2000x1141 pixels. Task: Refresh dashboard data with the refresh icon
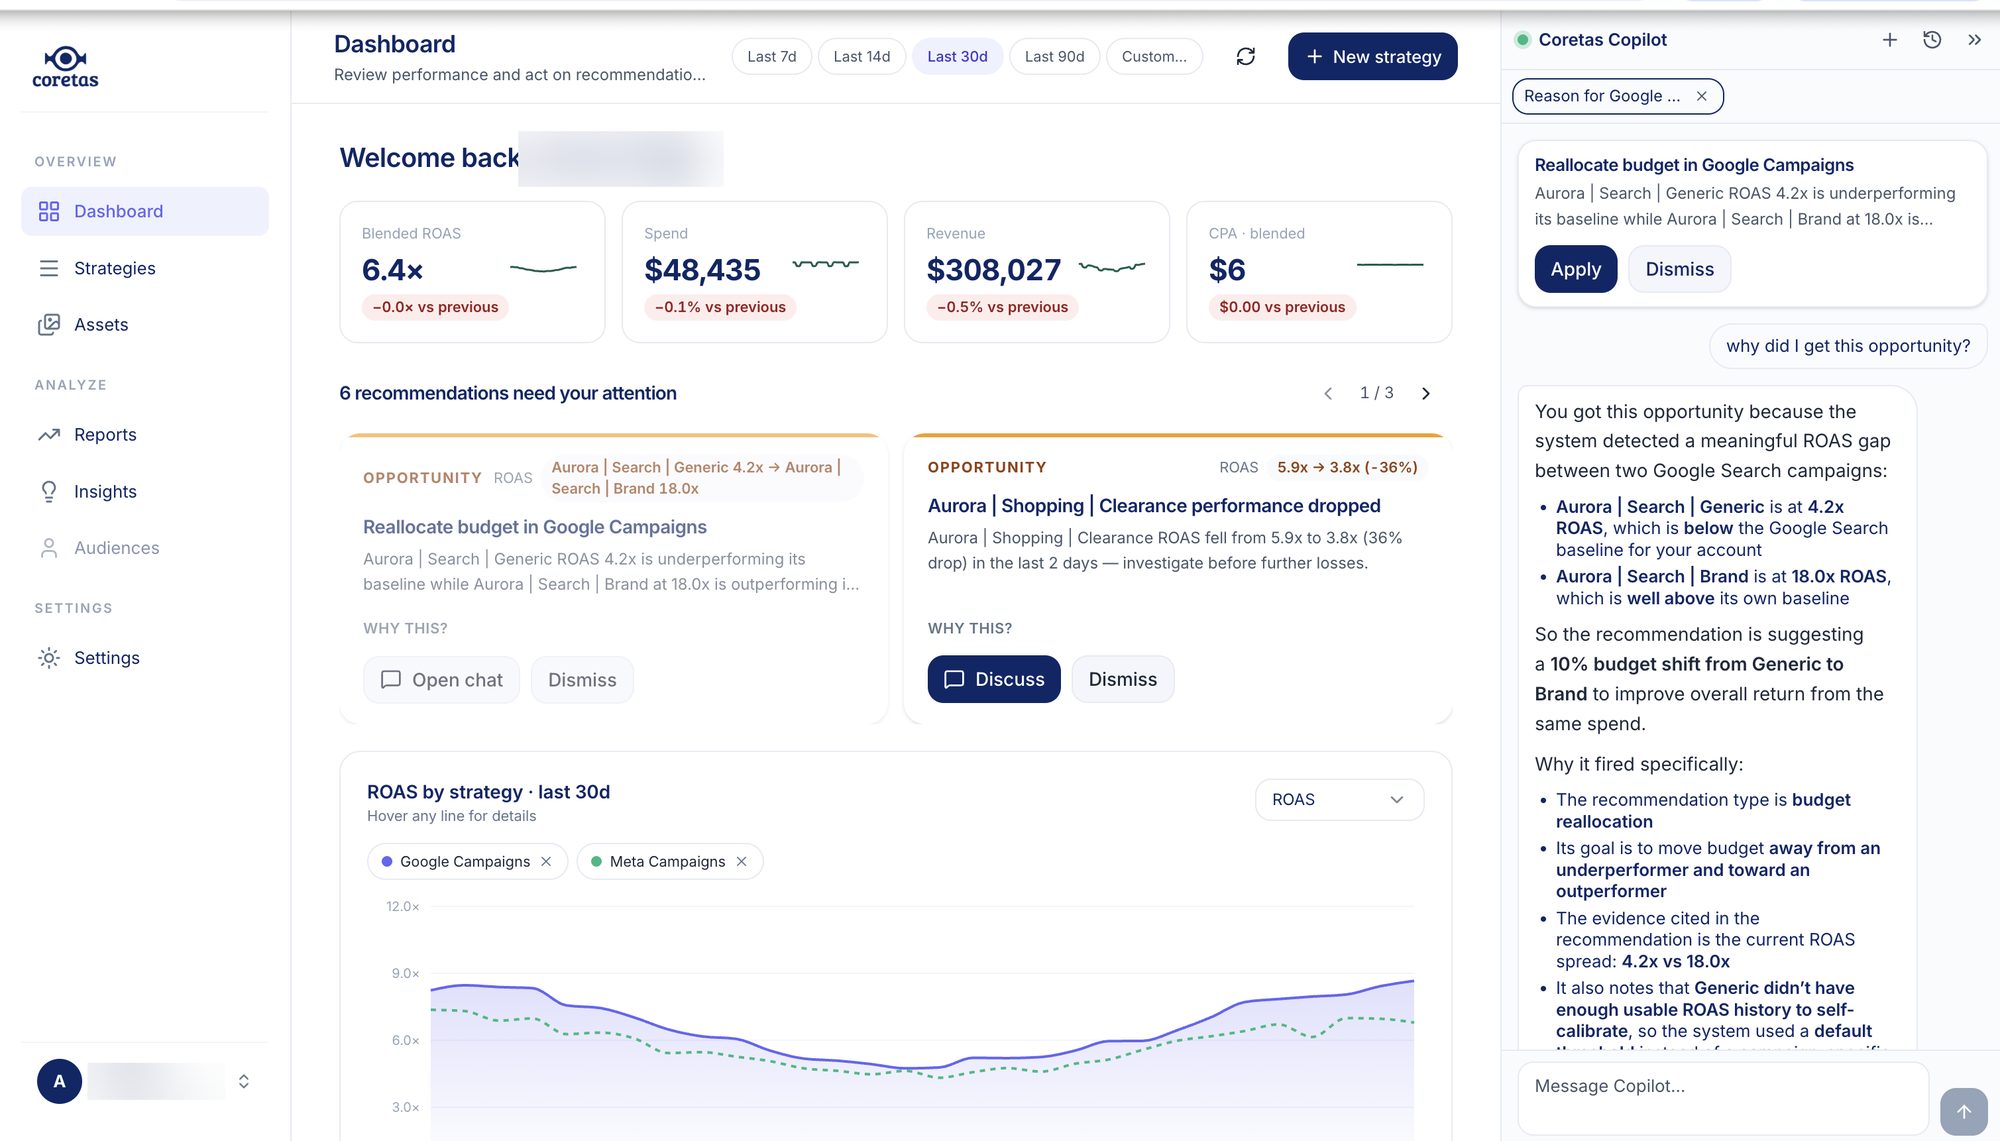click(1245, 56)
